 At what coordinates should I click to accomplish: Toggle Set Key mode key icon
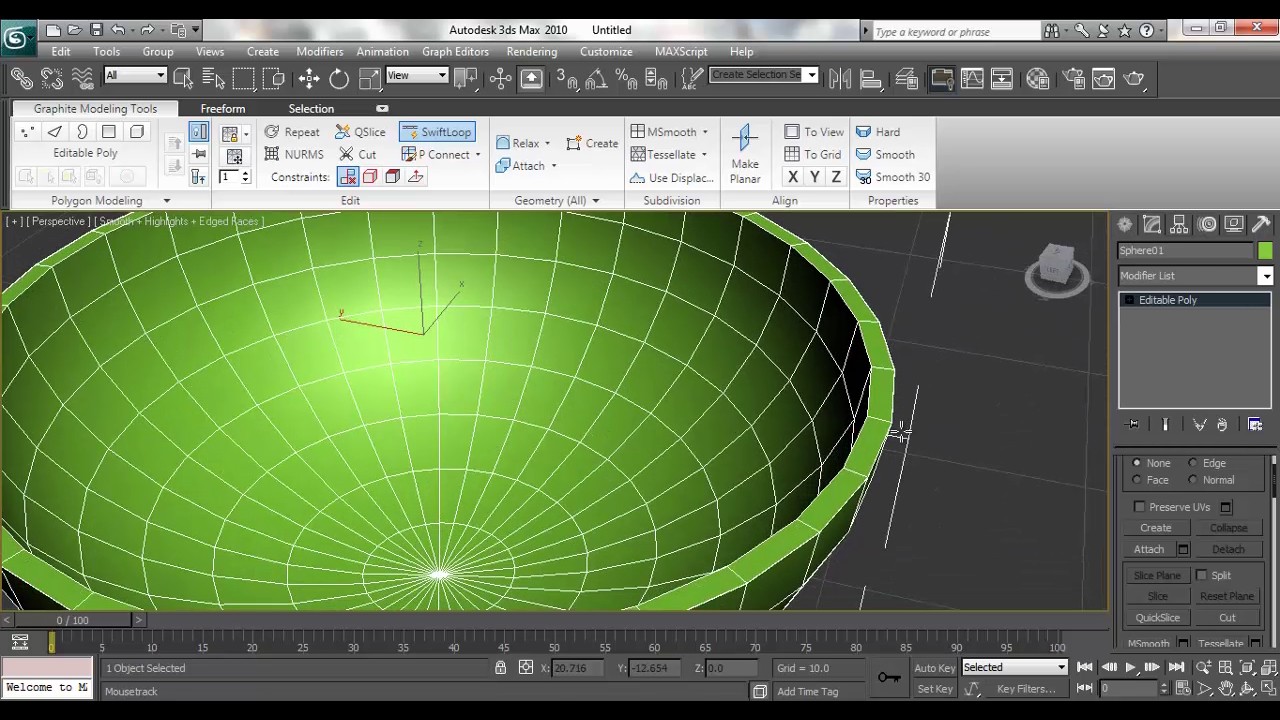tap(888, 678)
